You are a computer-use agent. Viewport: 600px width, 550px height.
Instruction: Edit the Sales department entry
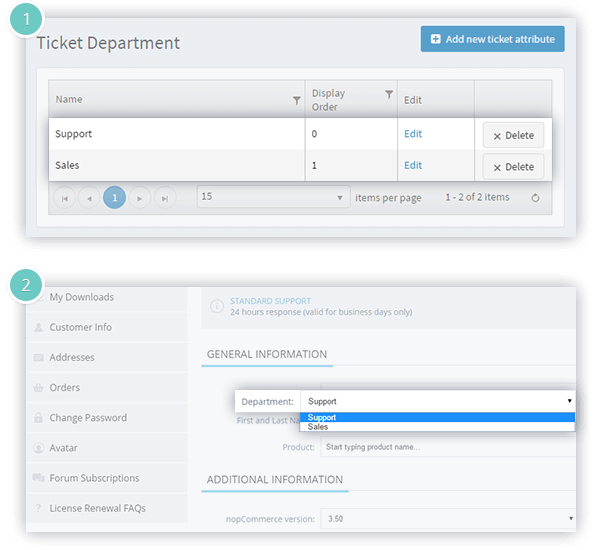[x=413, y=165]
